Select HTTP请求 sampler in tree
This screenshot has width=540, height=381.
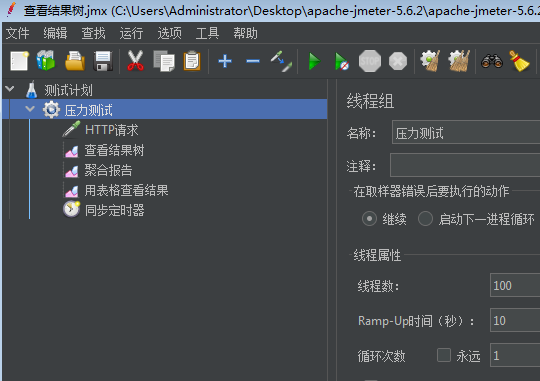tap(112, 130)
